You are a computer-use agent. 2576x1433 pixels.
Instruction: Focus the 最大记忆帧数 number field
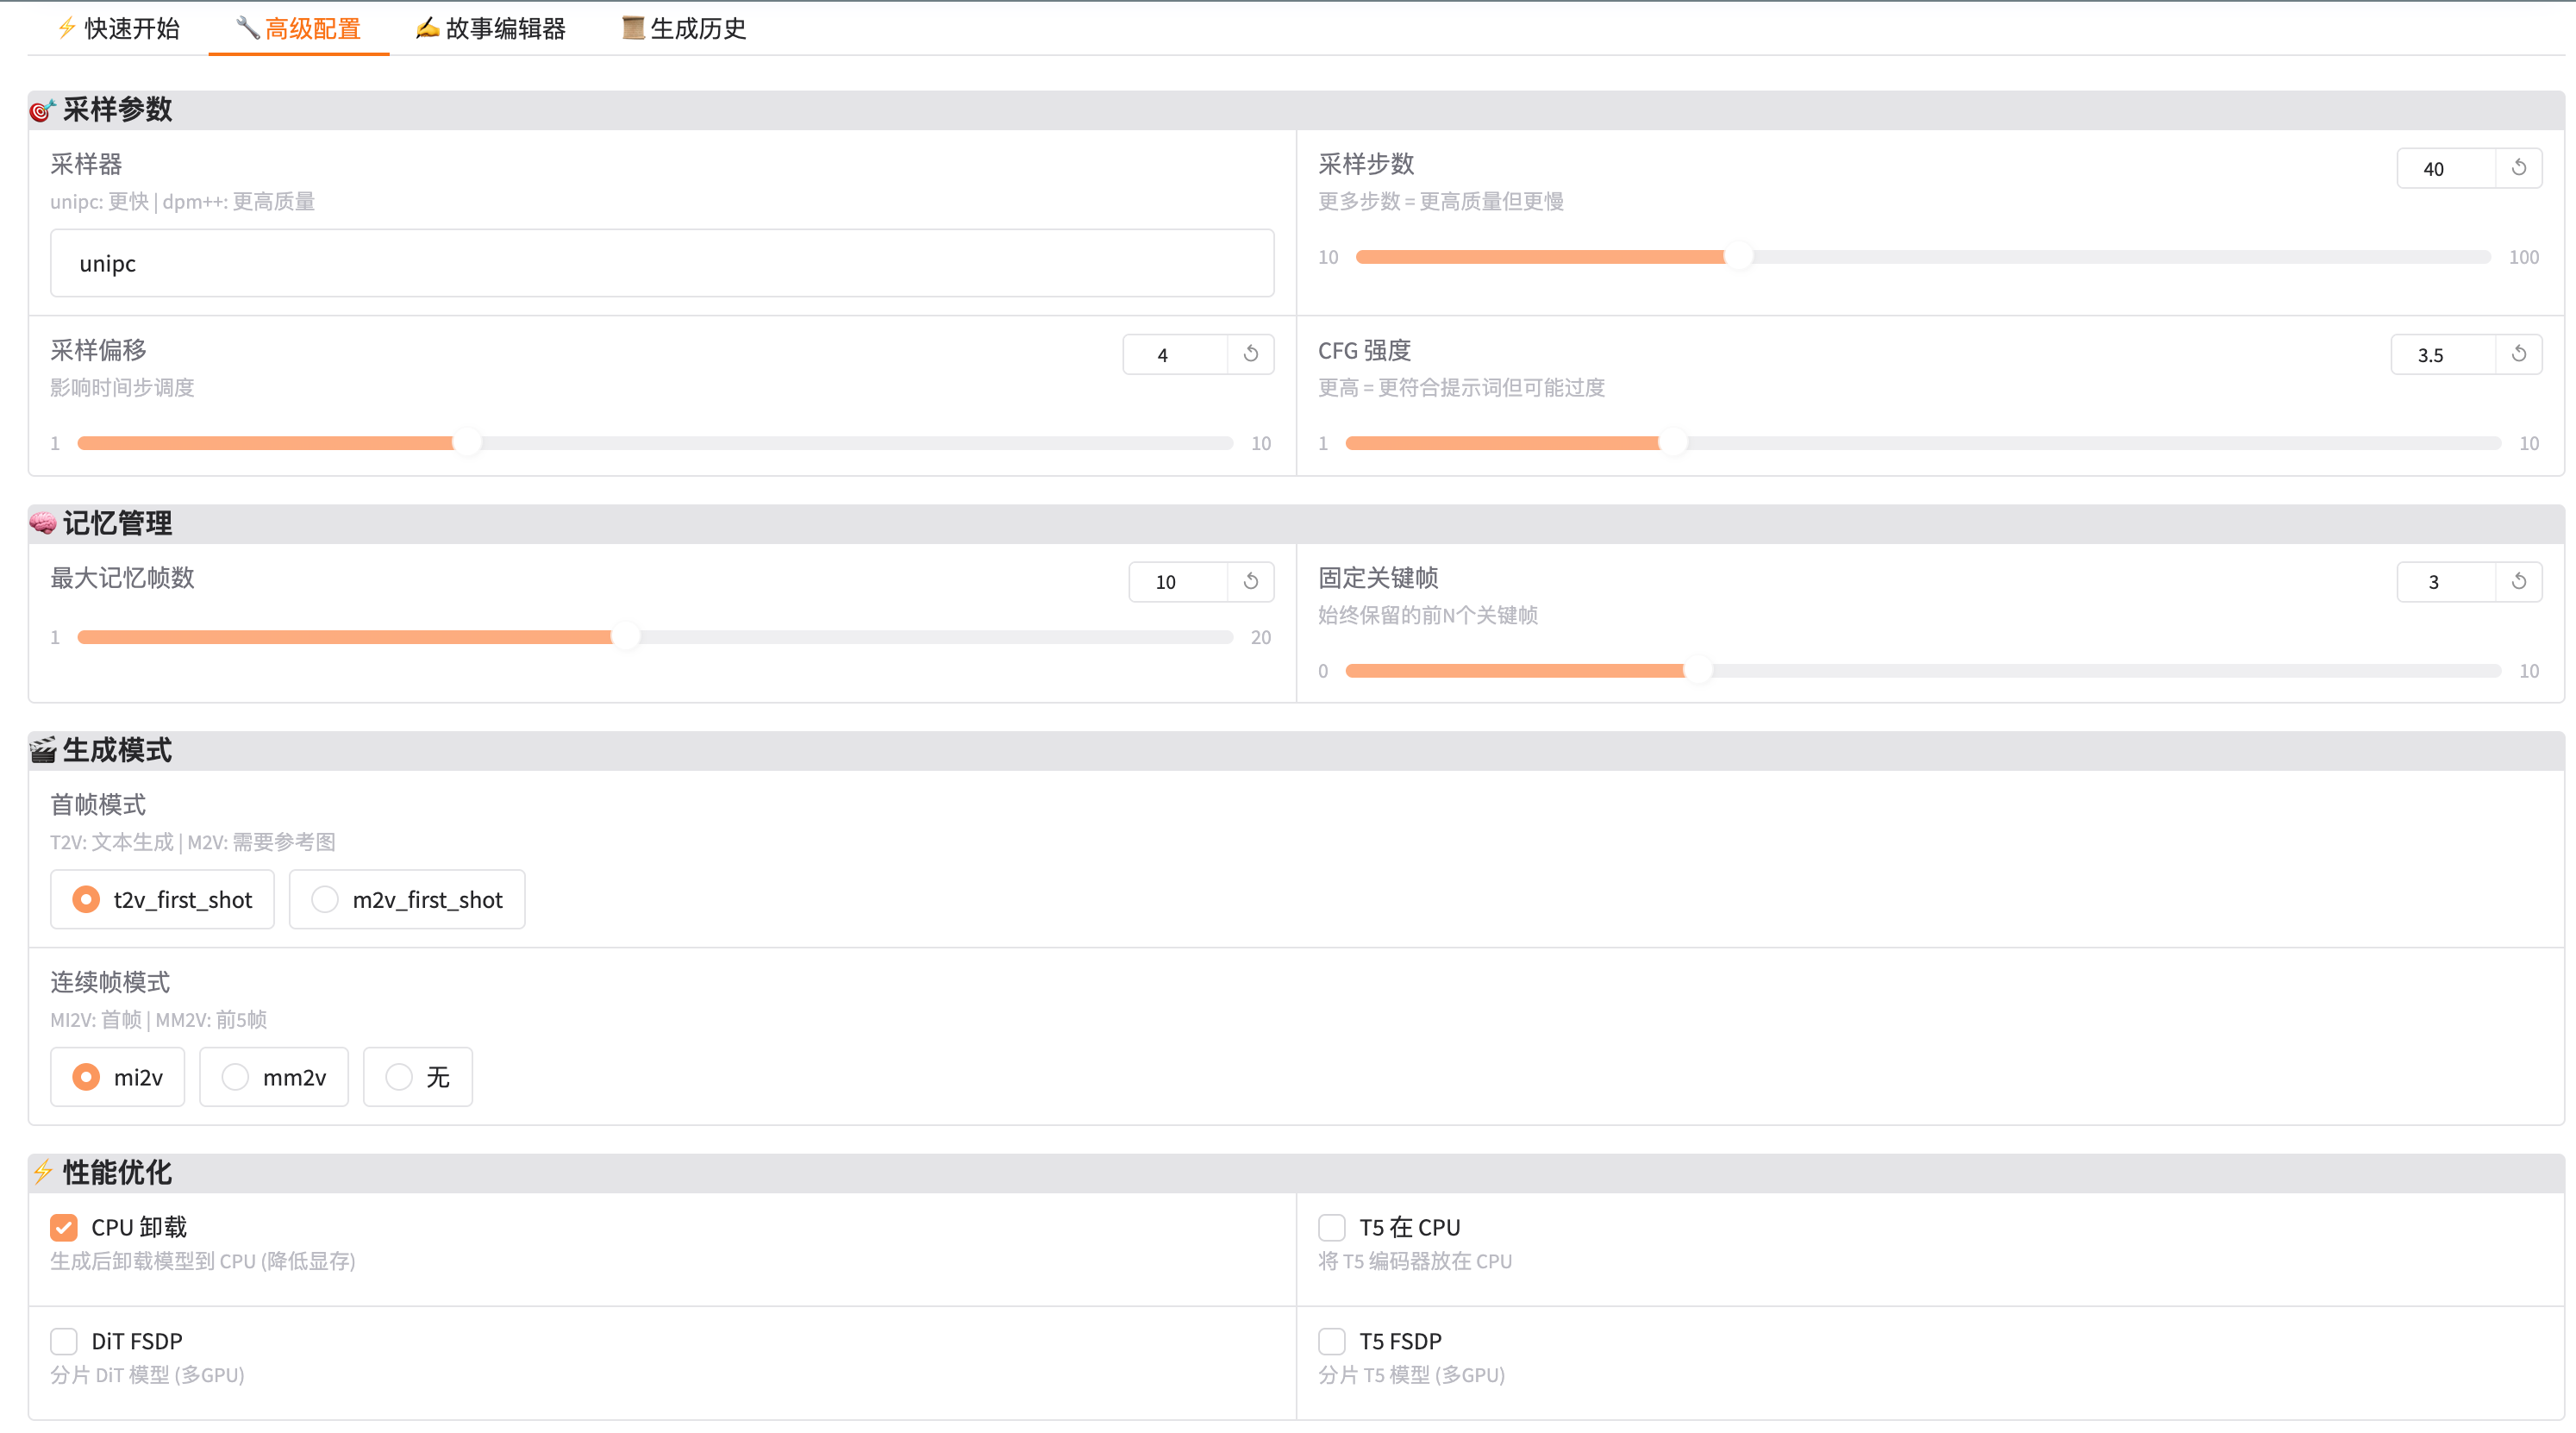coord(1177,582)
